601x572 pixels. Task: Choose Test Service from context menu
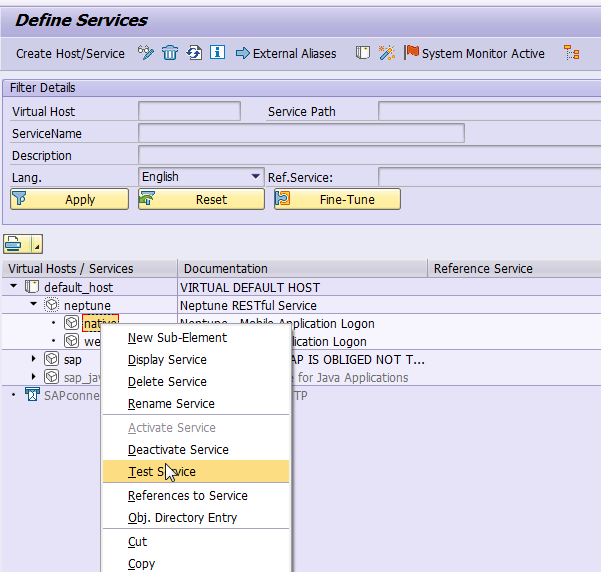pyautogui.click(x=161, y=472)
